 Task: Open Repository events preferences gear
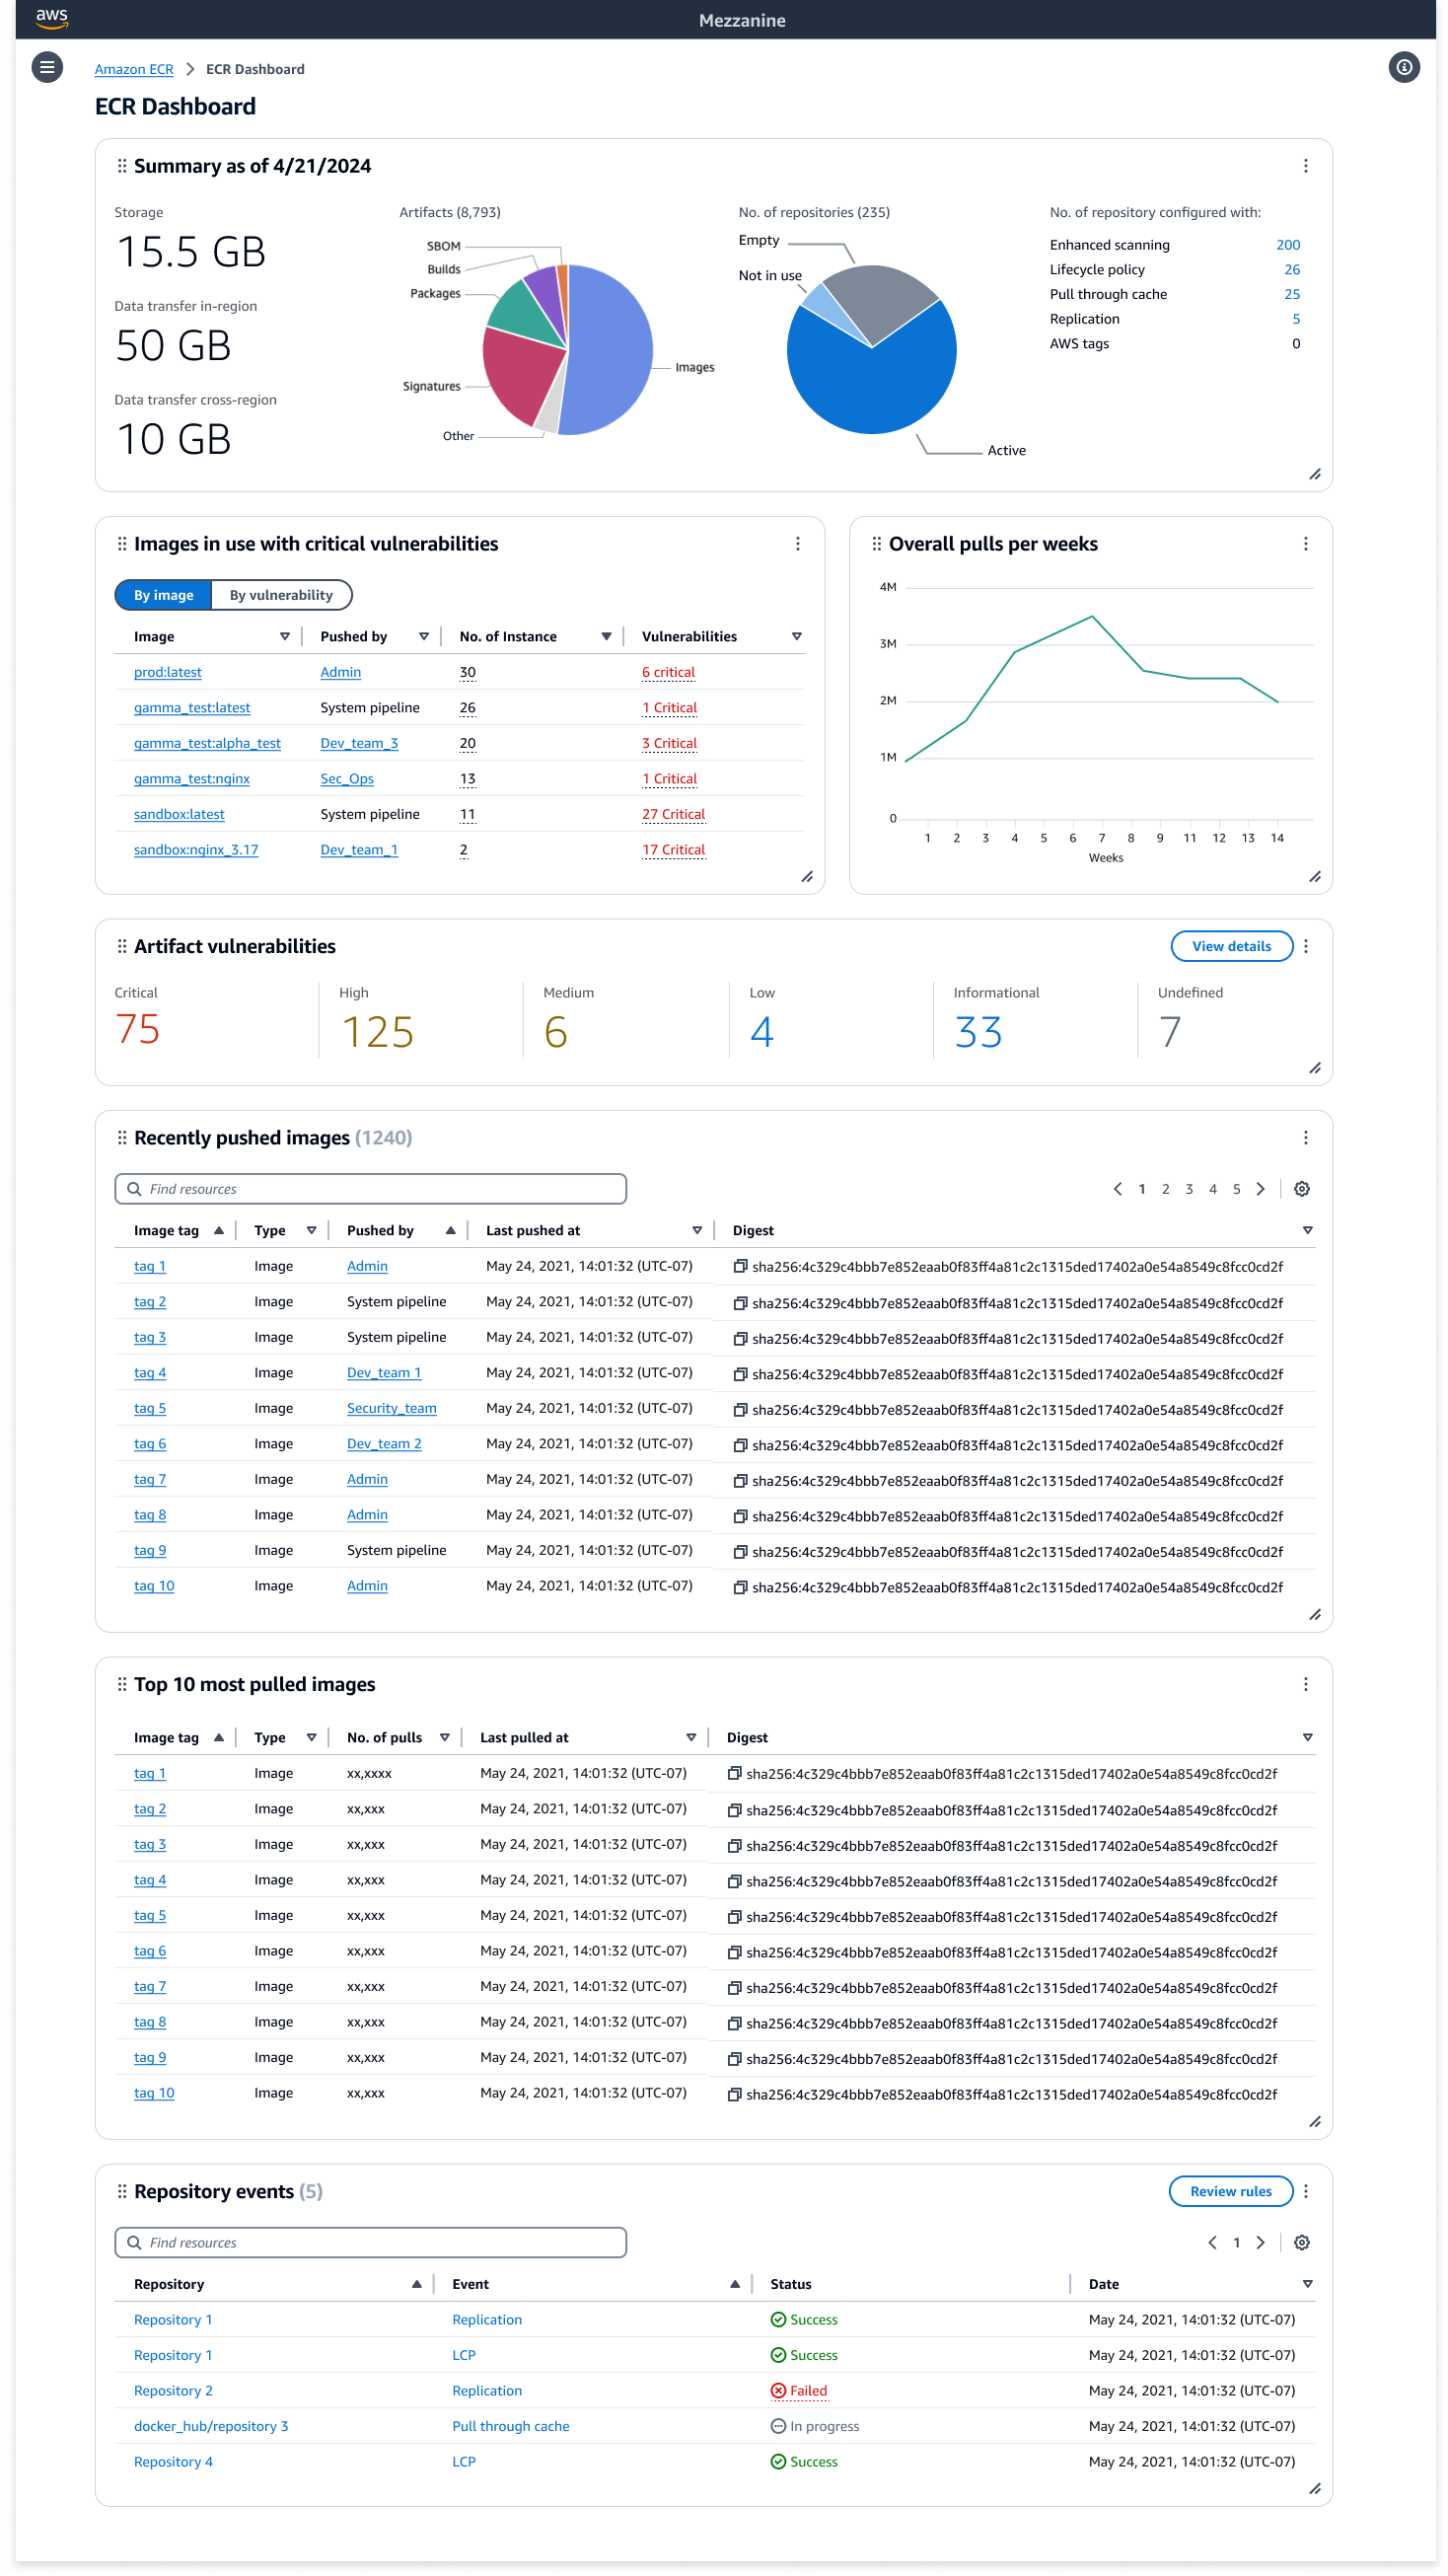click(x=1300, y=2241)
